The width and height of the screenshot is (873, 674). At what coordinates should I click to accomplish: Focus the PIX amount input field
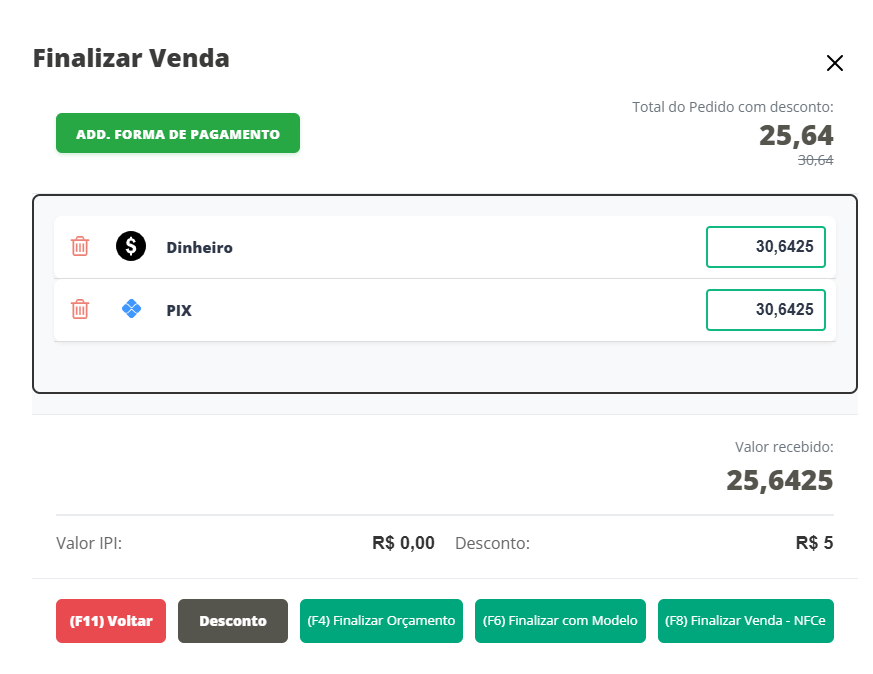tap(765, 310)
